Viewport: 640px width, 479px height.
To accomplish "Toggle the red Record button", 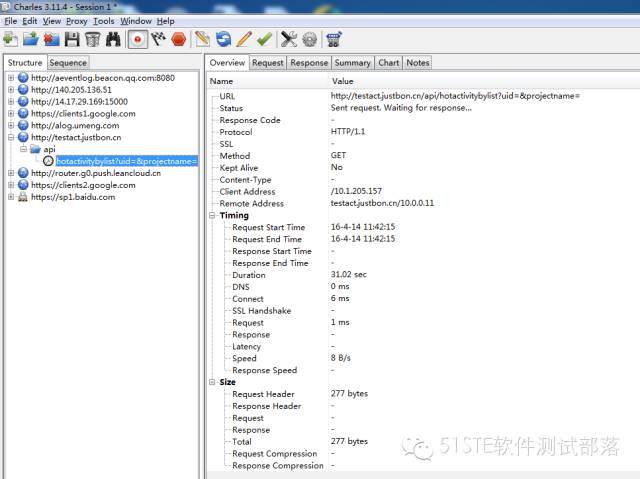I will click(138, 40).
